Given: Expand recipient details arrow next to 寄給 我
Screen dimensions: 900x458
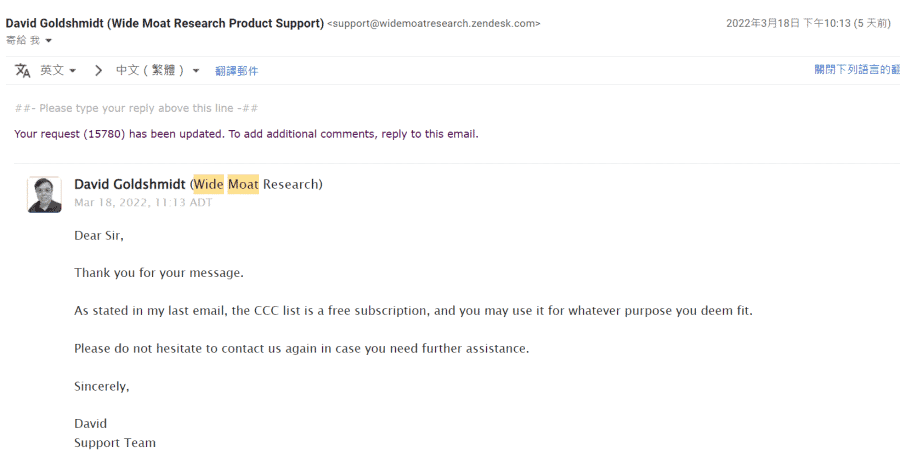Looking at the screenshot, I should 48,40.
